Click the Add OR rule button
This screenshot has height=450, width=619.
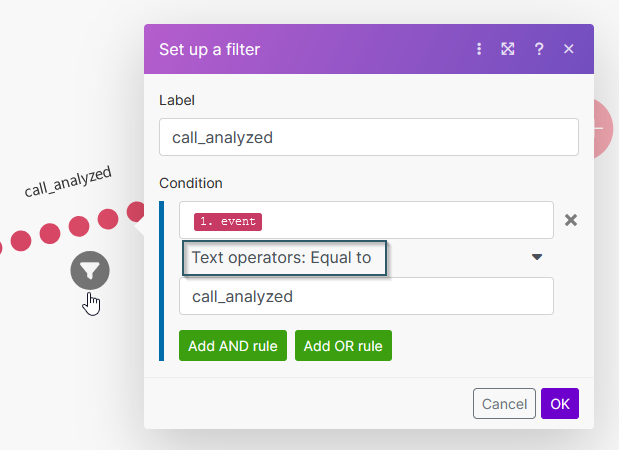point(343,346)
